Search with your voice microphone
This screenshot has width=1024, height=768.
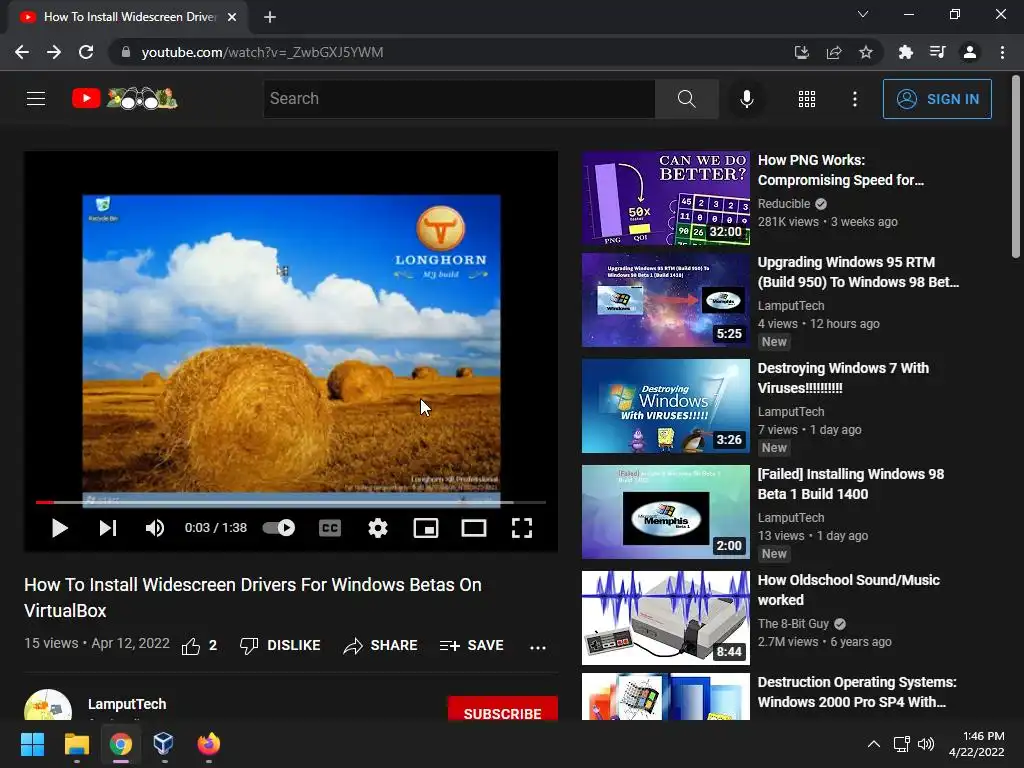[746, 99]
